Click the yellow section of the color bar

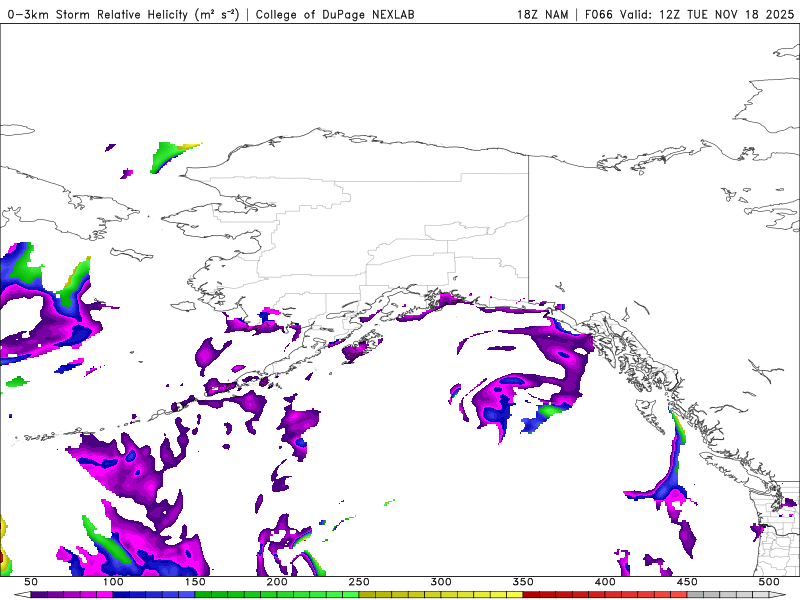pos(441,595)
